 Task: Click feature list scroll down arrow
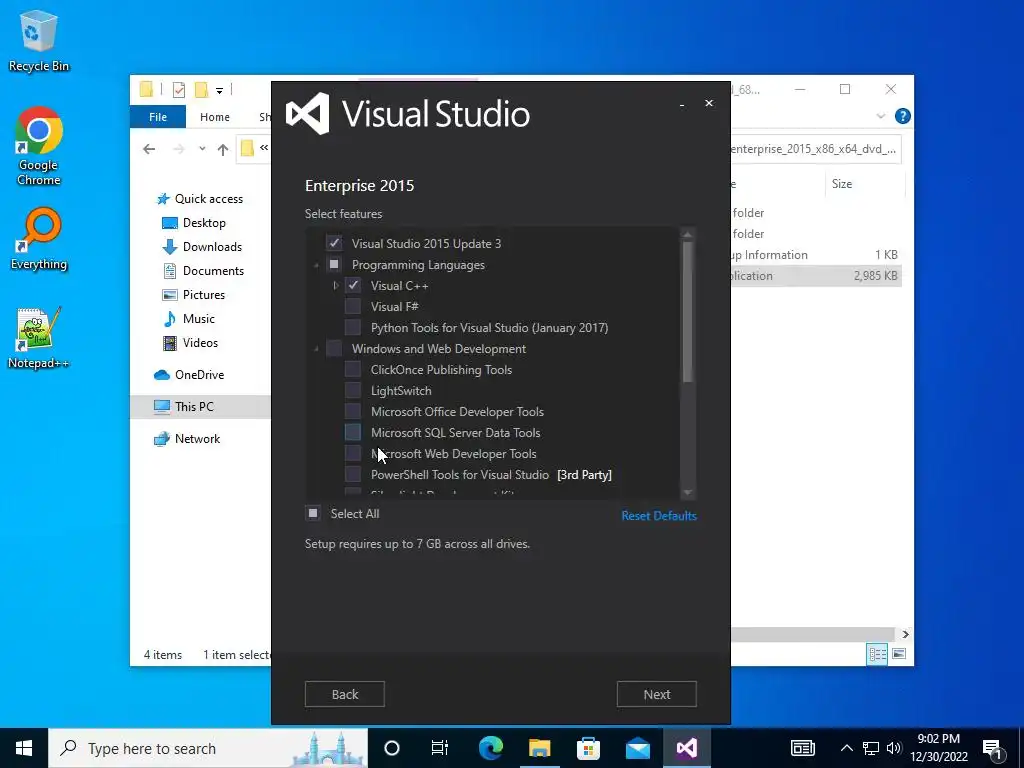(x=687, y=493)
